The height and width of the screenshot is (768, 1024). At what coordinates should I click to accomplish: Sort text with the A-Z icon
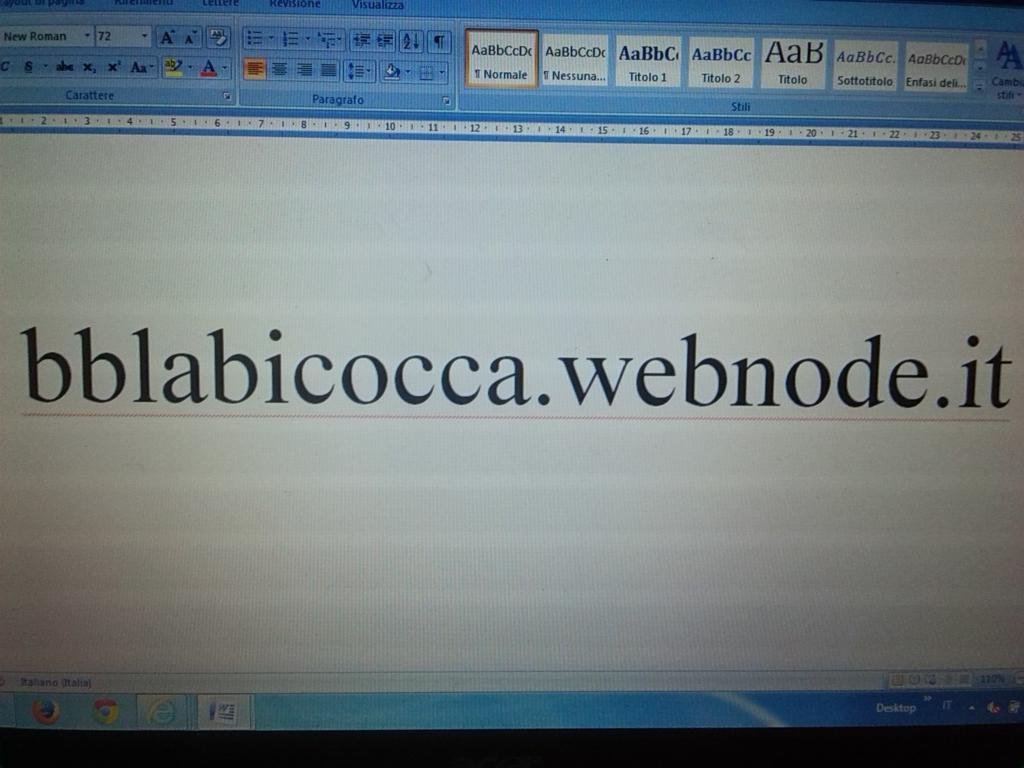point(411,42)
